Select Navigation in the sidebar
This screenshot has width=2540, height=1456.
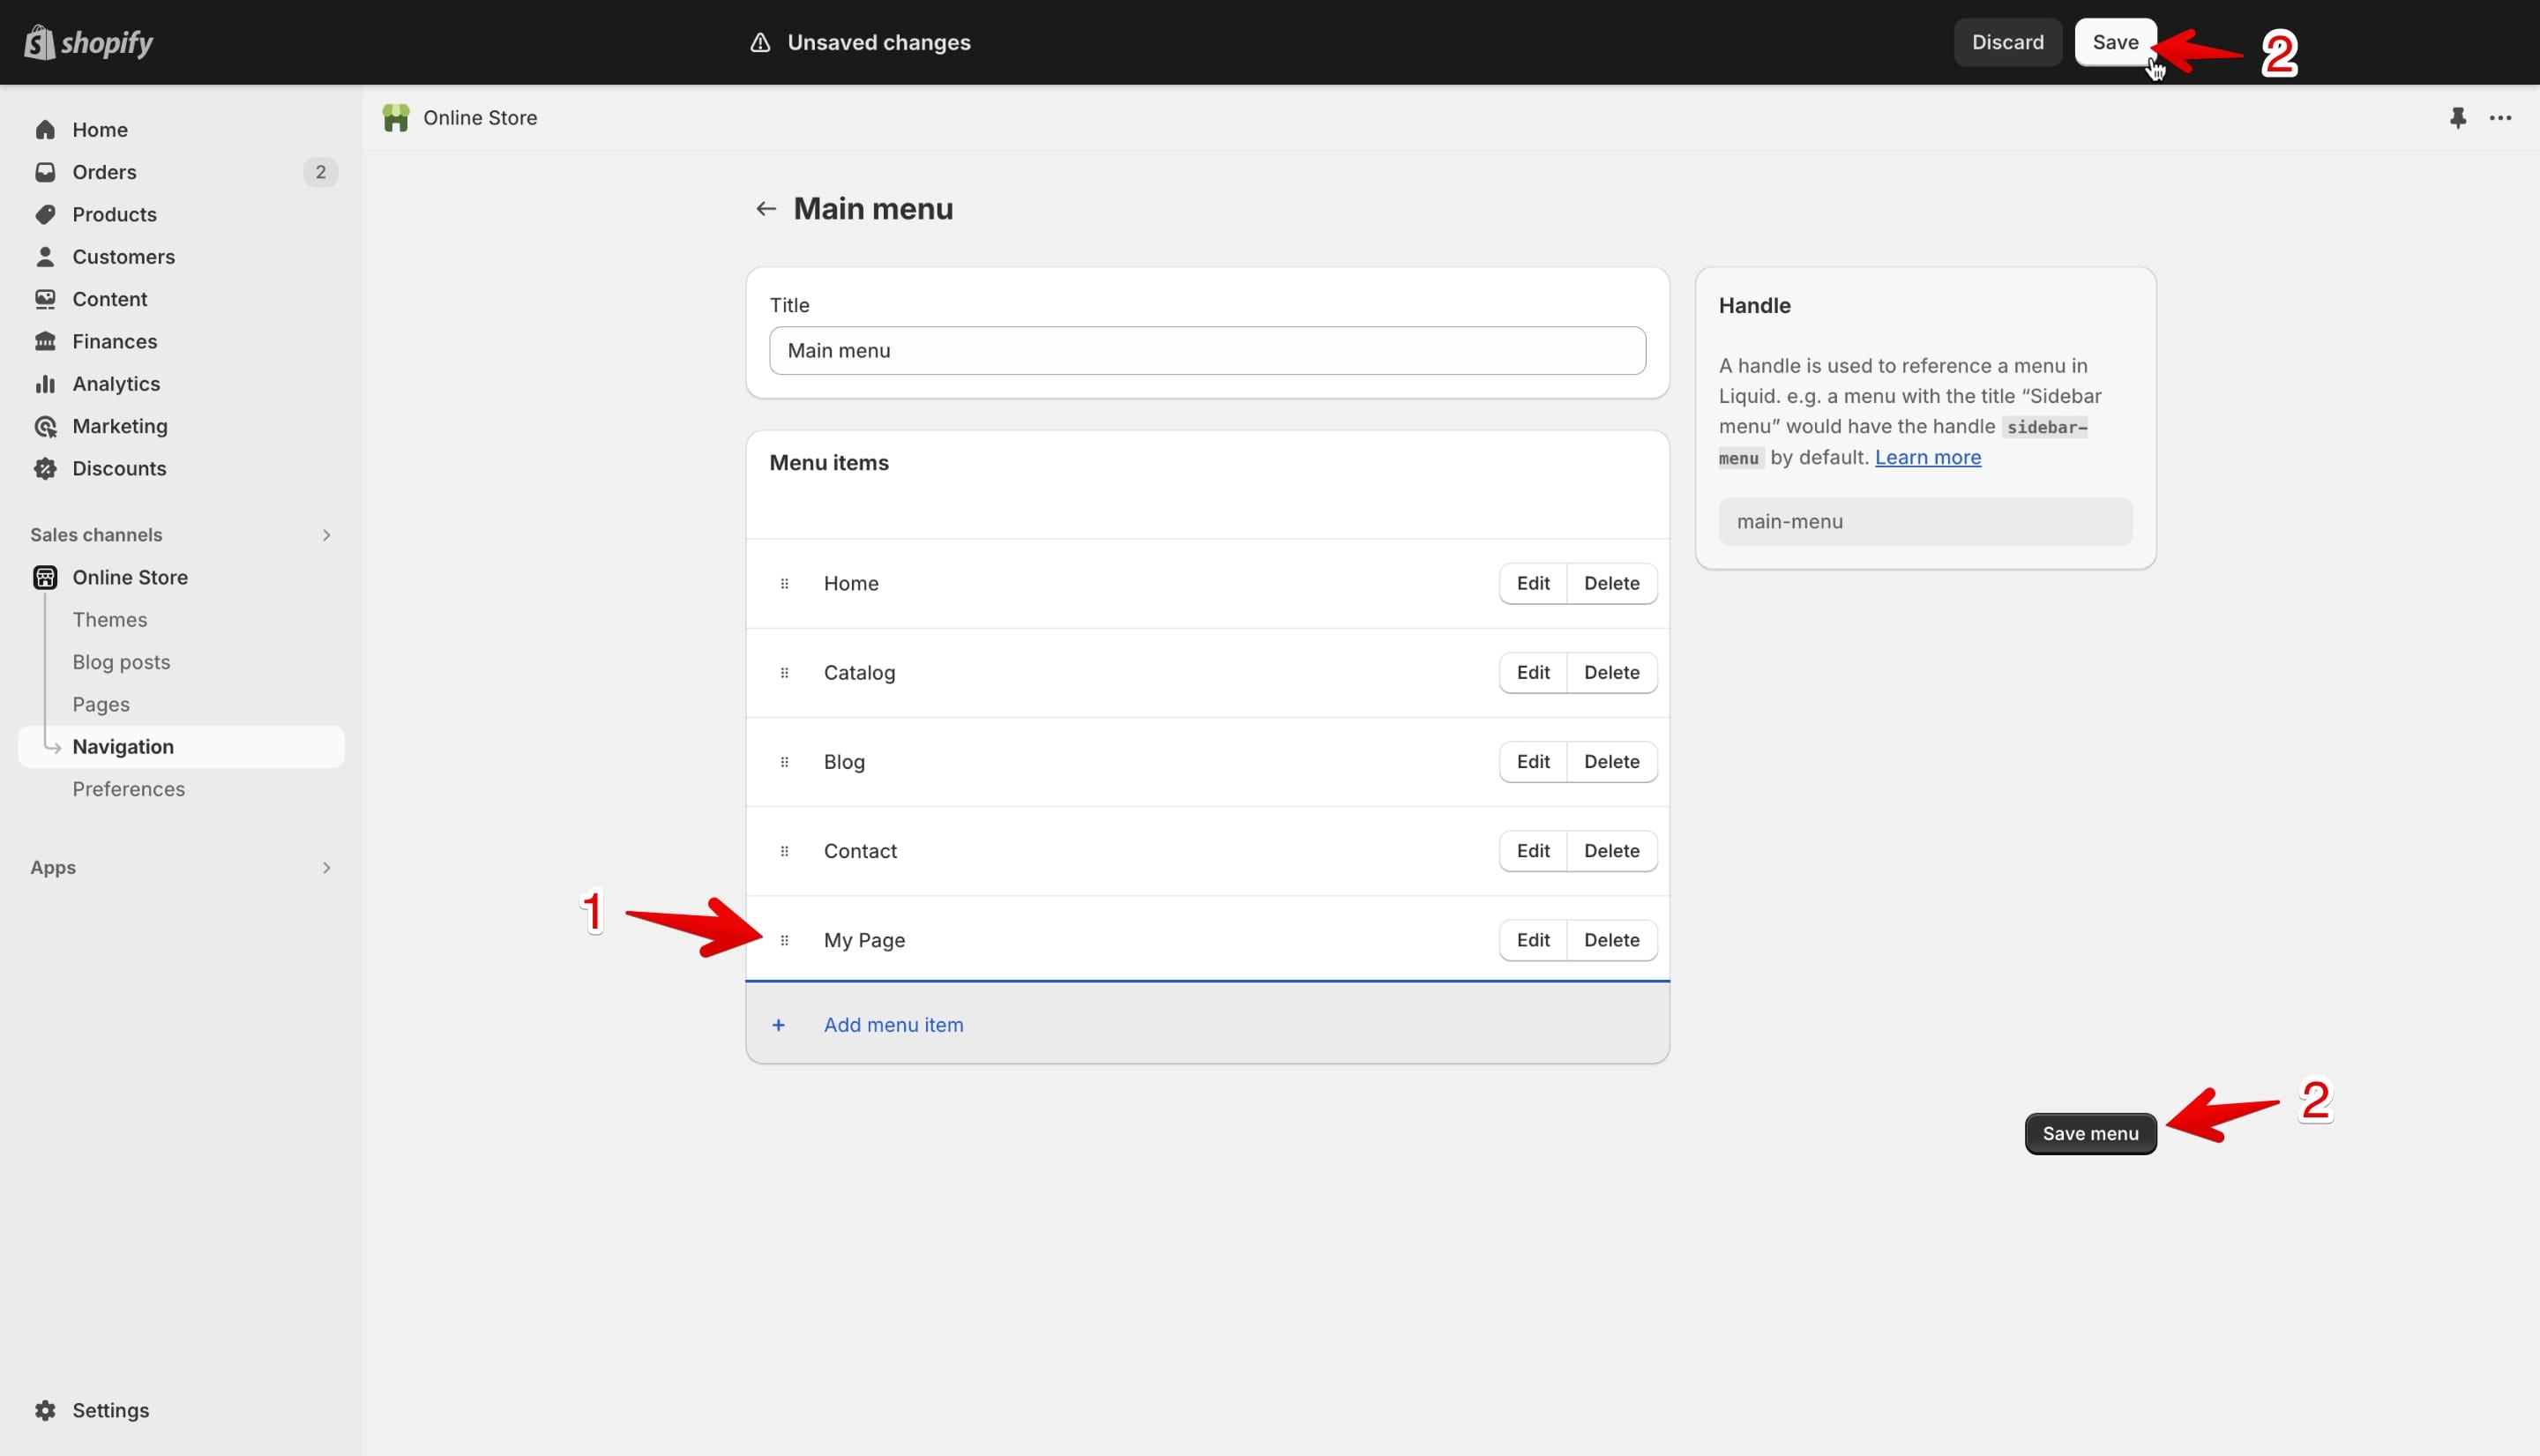181,747
